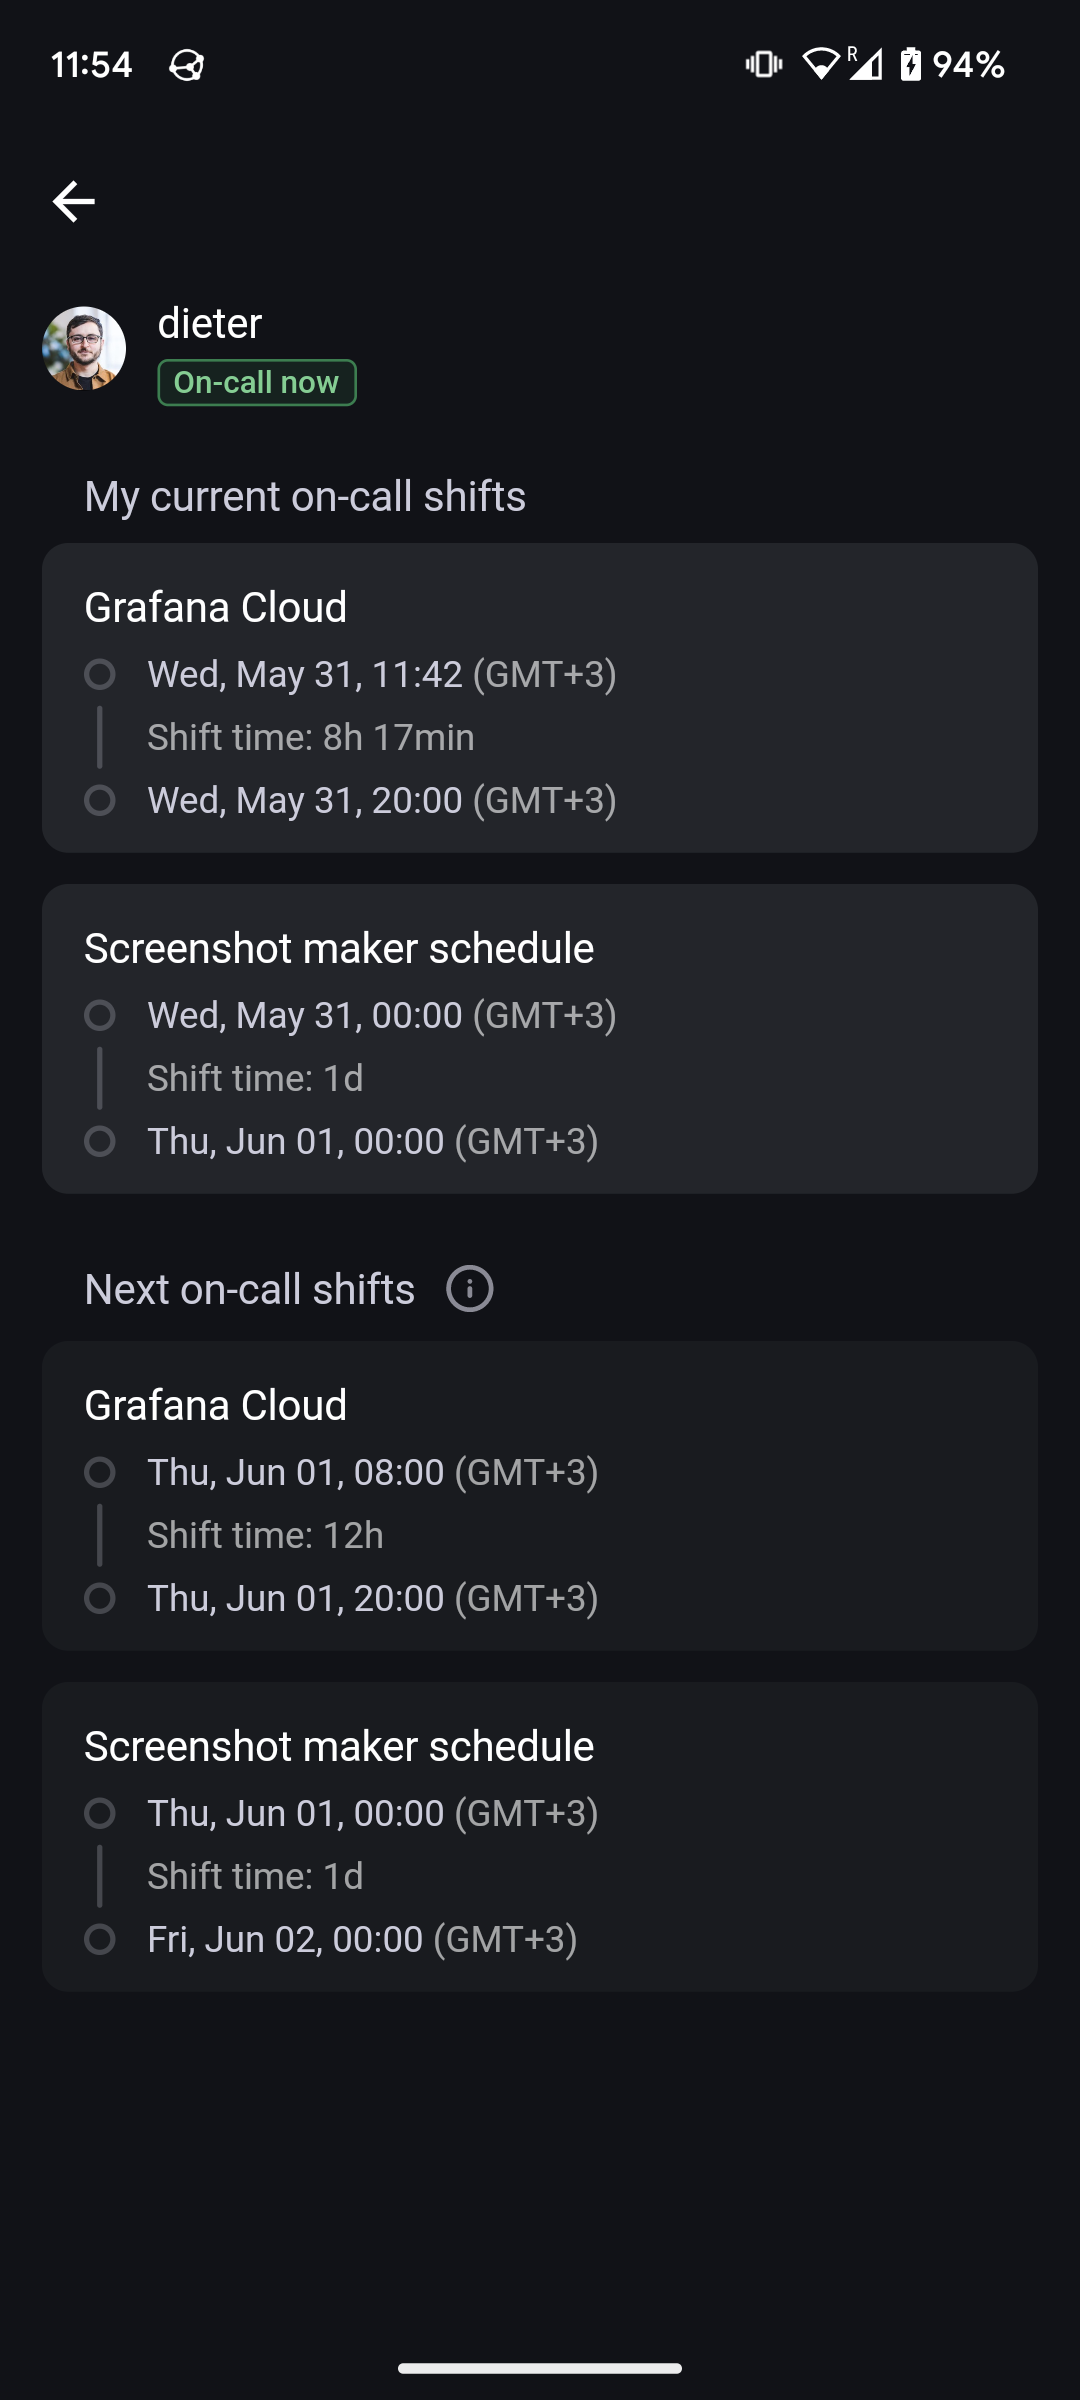Open current Screenshot maker schedule card
Screen dimensions: 1080x2400
tap(540, 1038)
